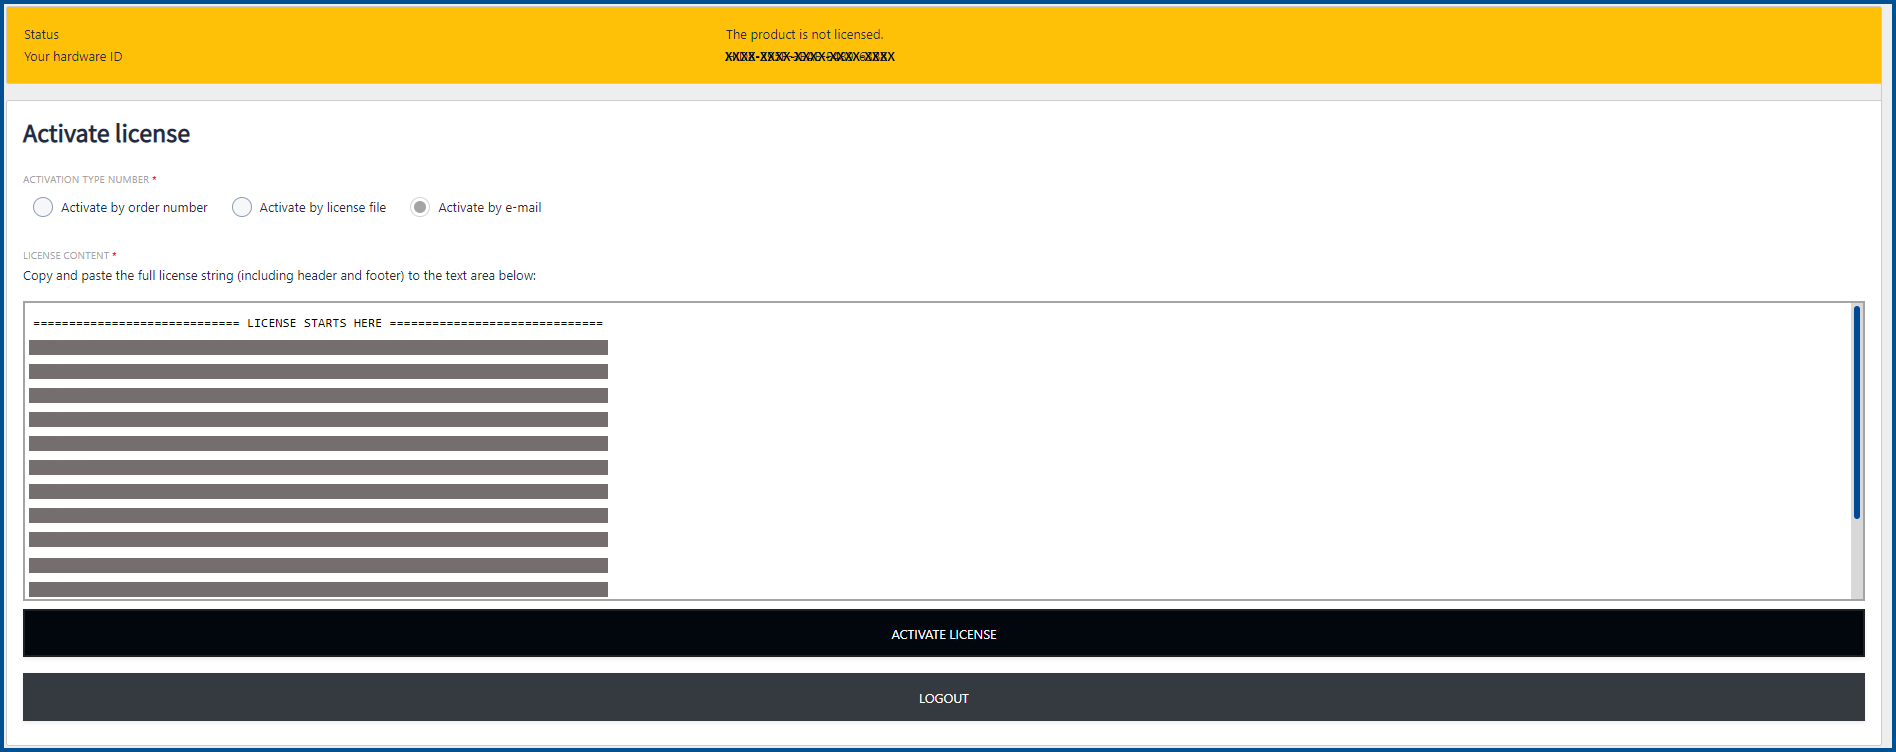This screenshot has width=1896, height=752.
Task: Click the 'The product is not licensed' status message
Action: (804, 35)
